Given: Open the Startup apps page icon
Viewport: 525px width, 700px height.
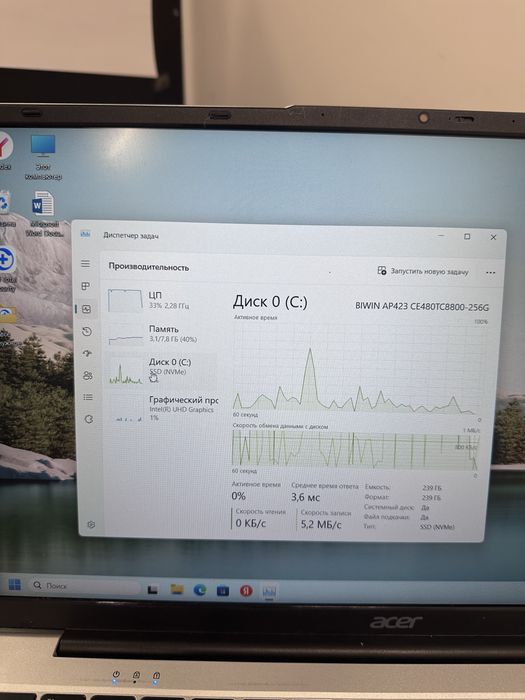Looking at the screenshot, I should pos(88,354).
